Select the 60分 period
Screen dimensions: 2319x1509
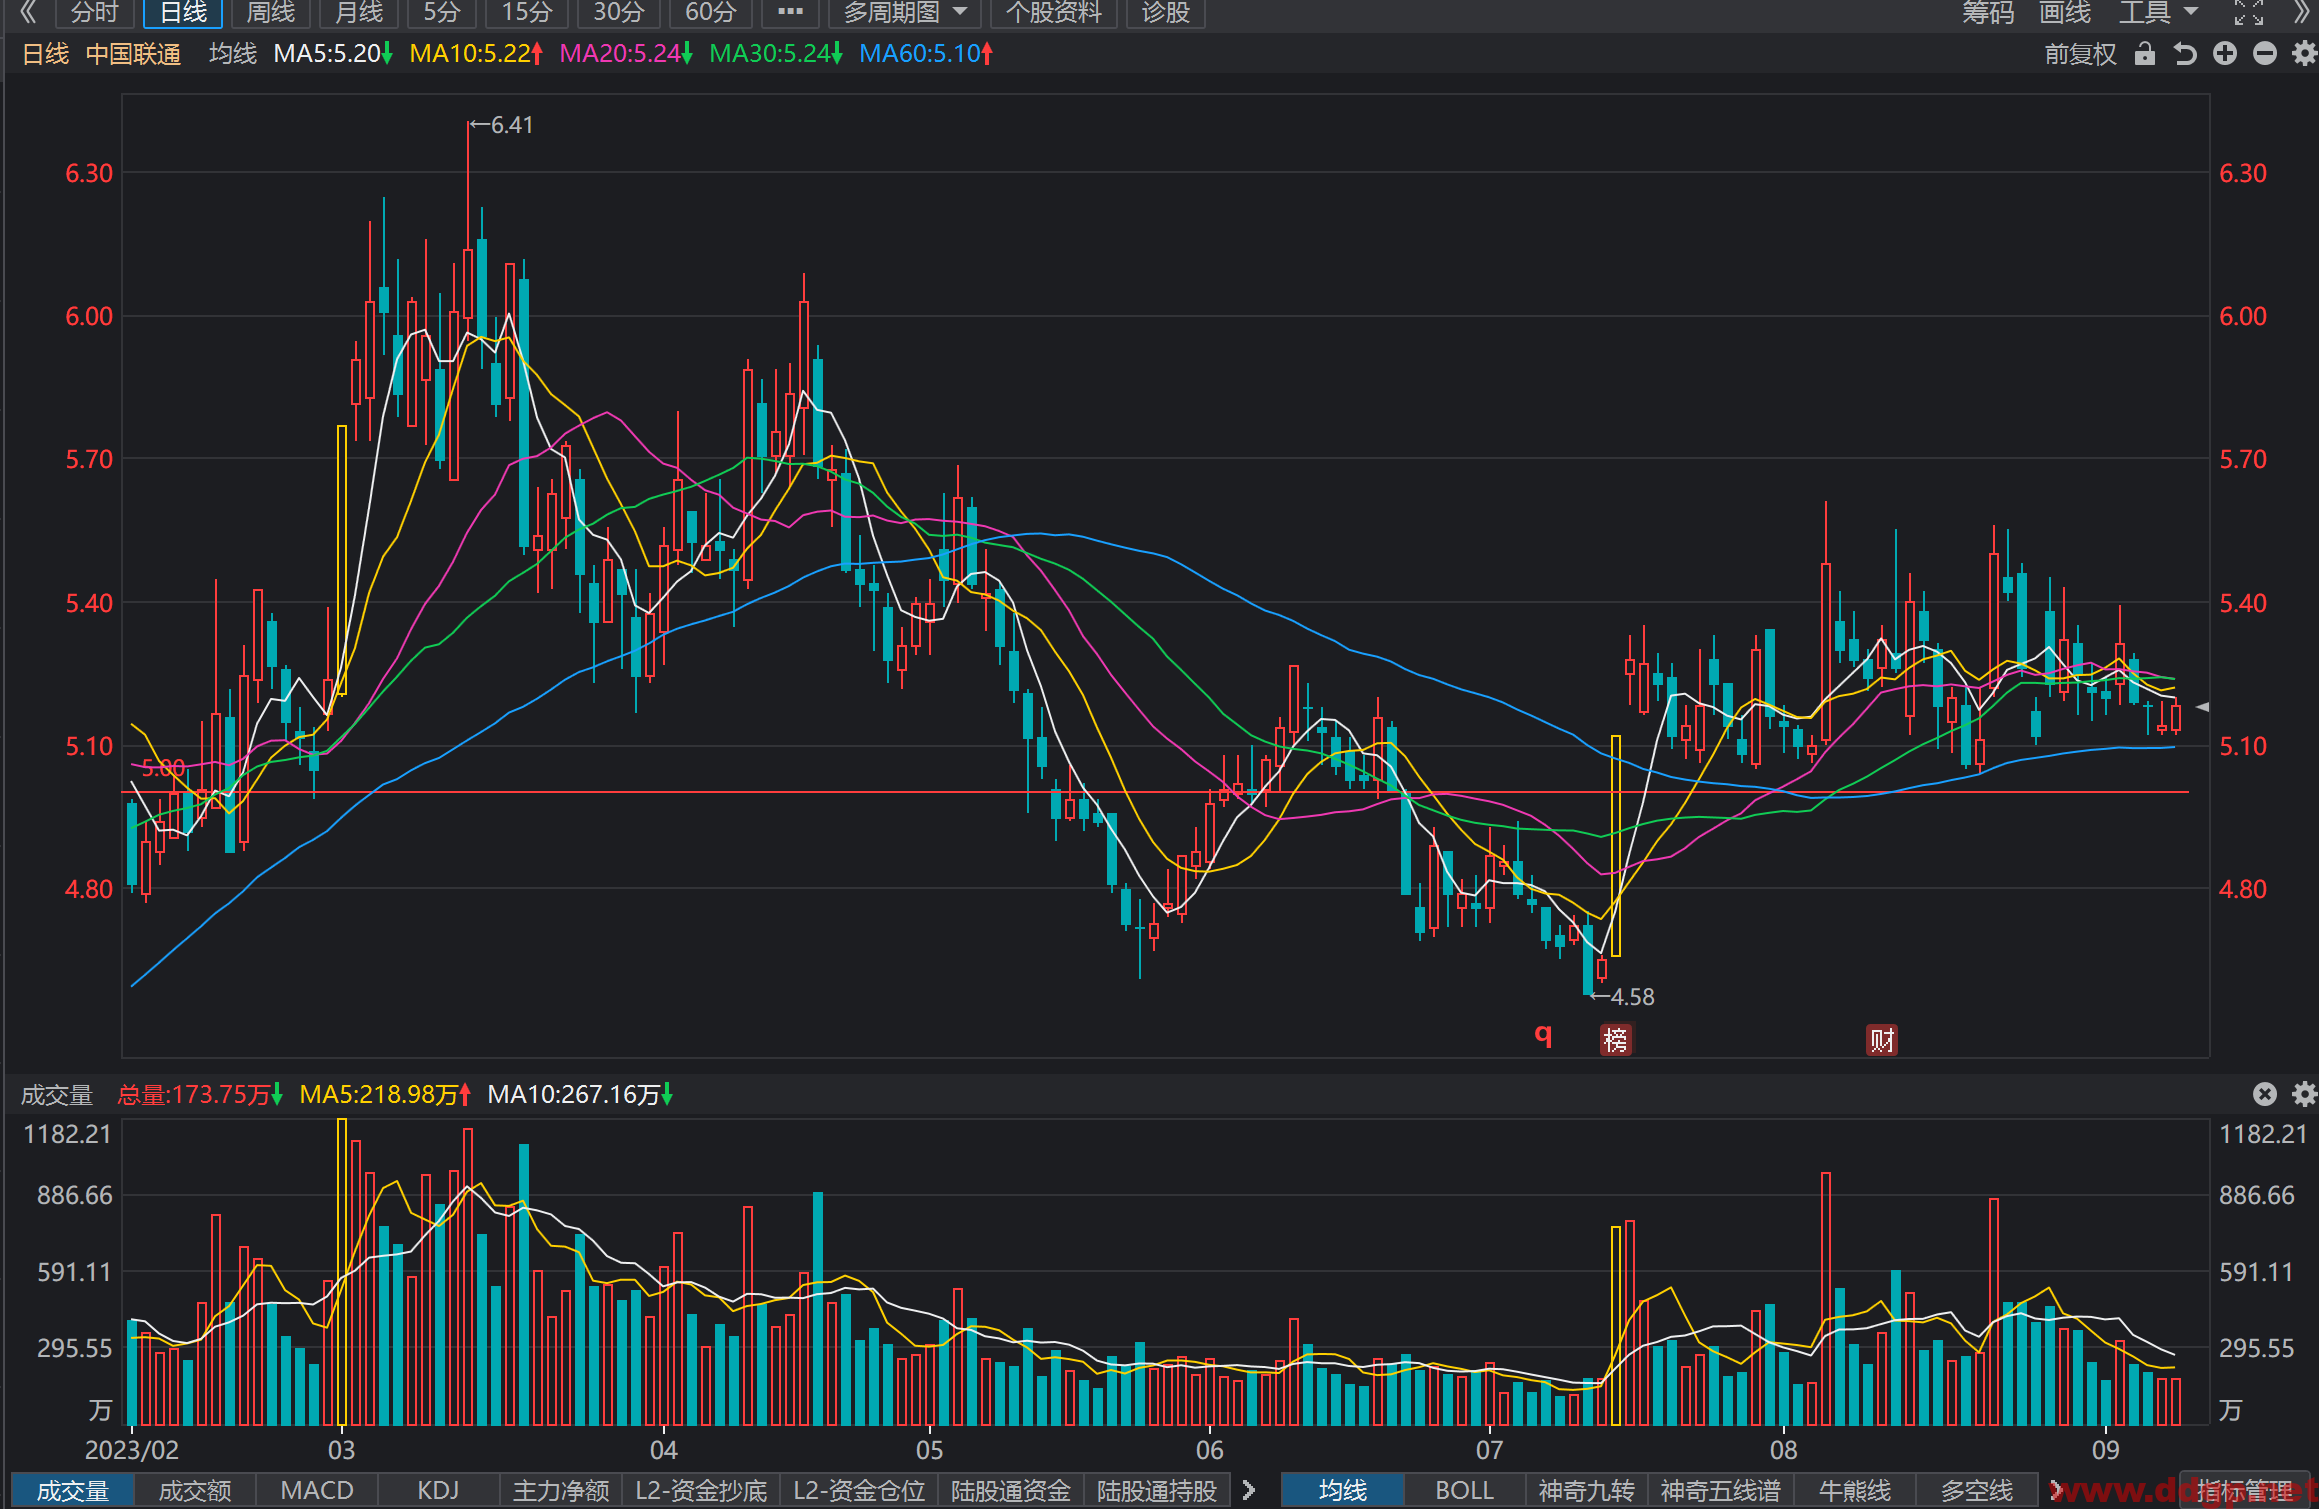(710, 12)
